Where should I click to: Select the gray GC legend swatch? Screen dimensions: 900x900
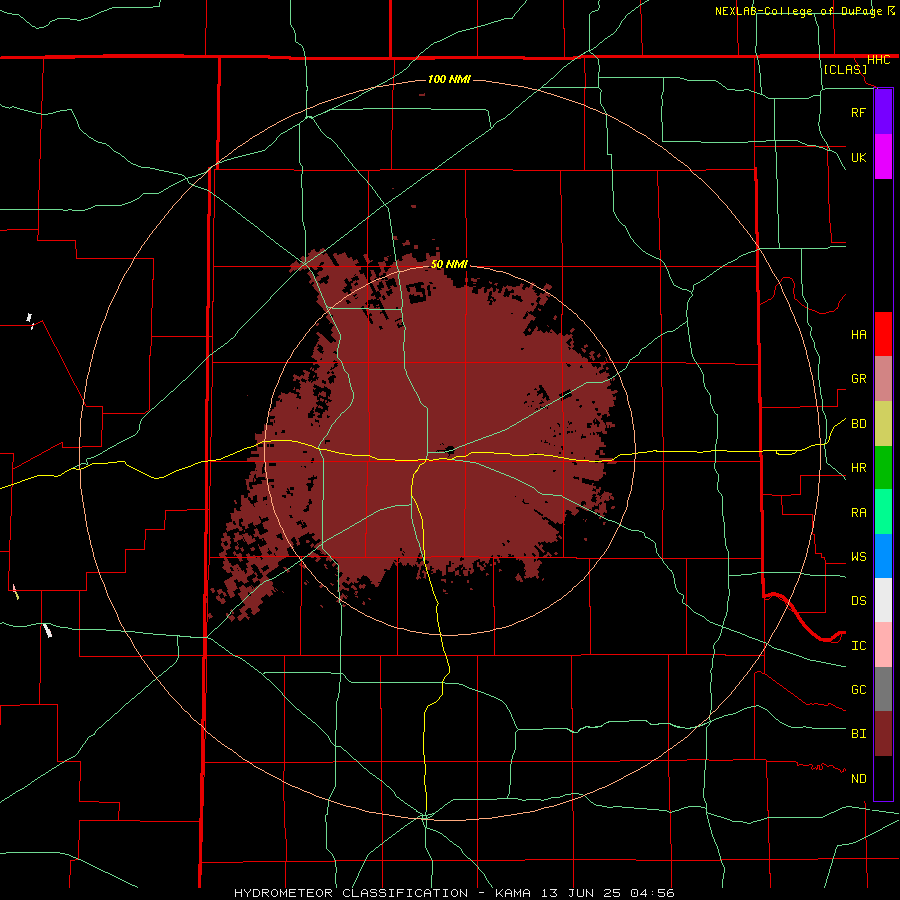(883, 689)
